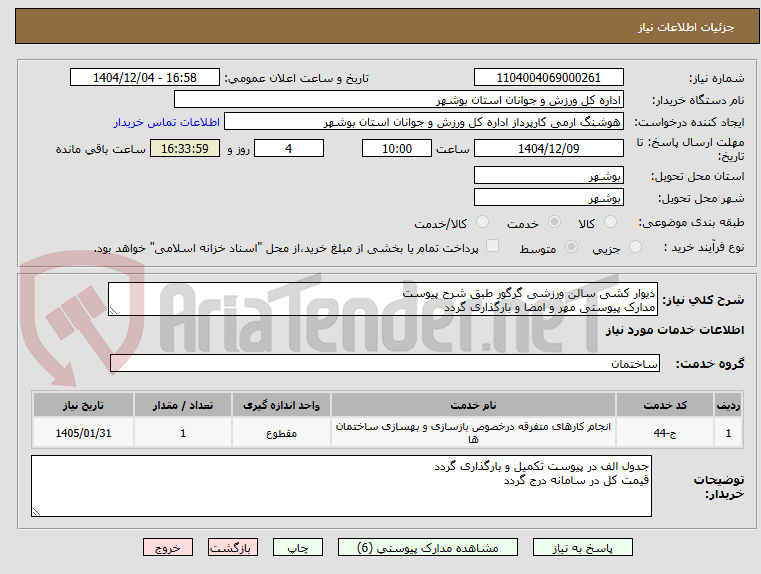This screenshot has width=761, height=574.
Task: Click the بازگشت back button
Action: pyautogui.click(x=232, y=548)
